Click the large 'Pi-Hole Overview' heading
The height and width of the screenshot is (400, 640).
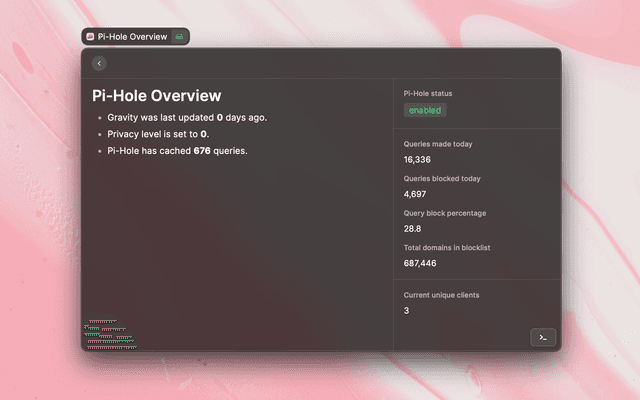[156, 96]
